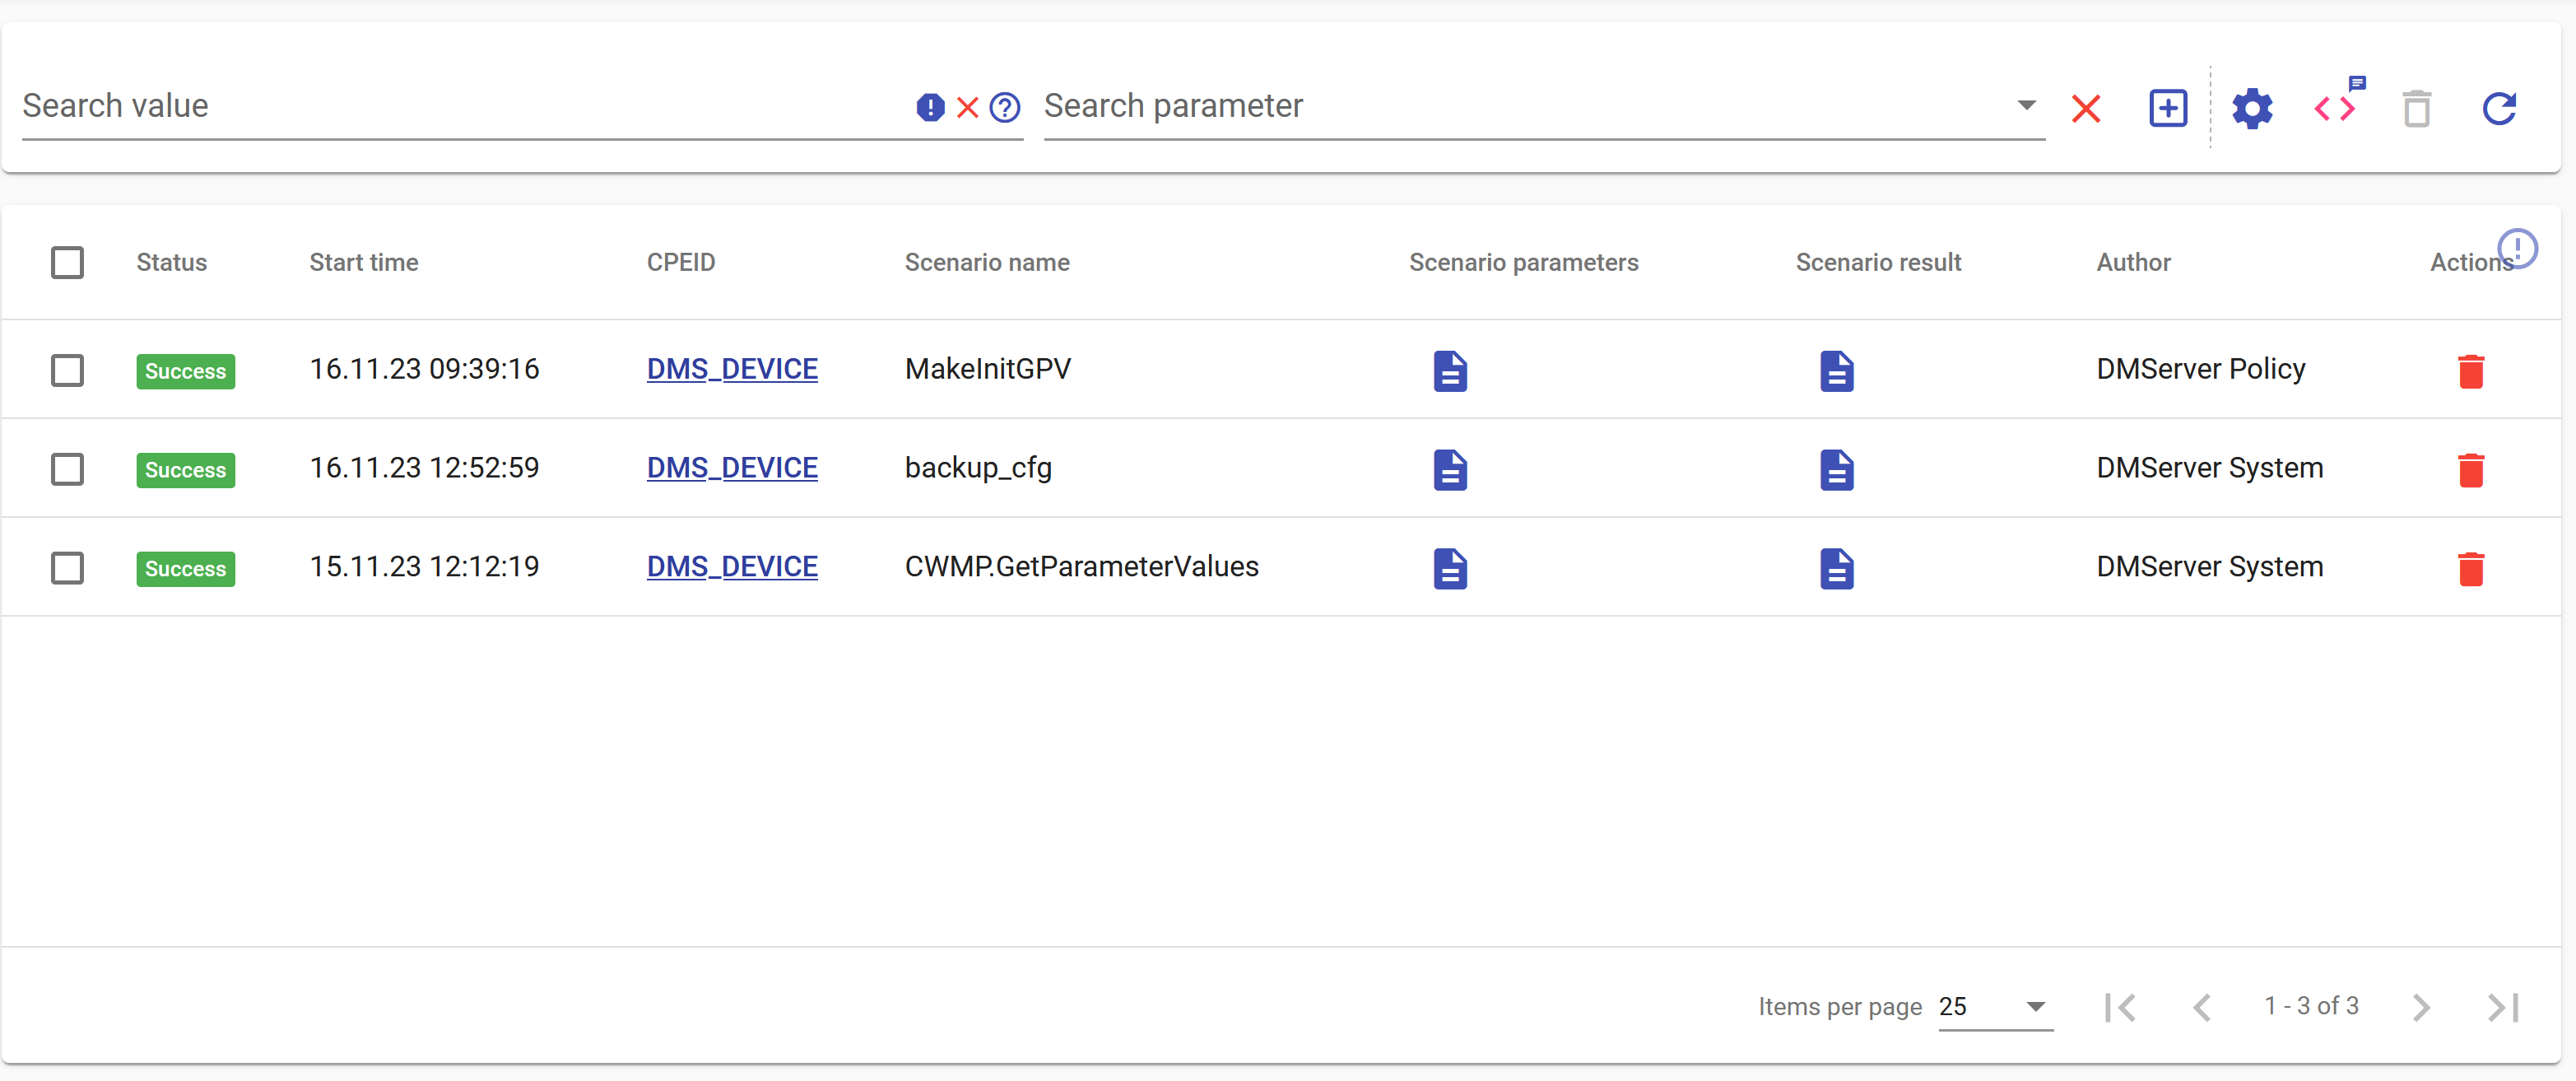Click help question mark in search value field

pos(1004,107)
